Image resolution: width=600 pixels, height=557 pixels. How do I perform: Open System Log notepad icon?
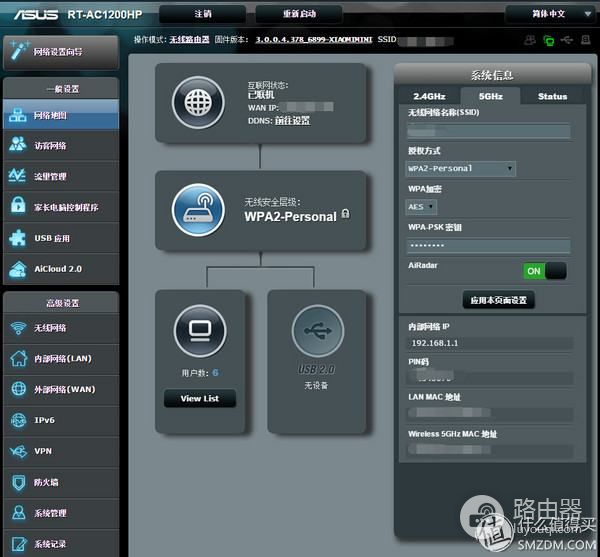coord(18,544)
